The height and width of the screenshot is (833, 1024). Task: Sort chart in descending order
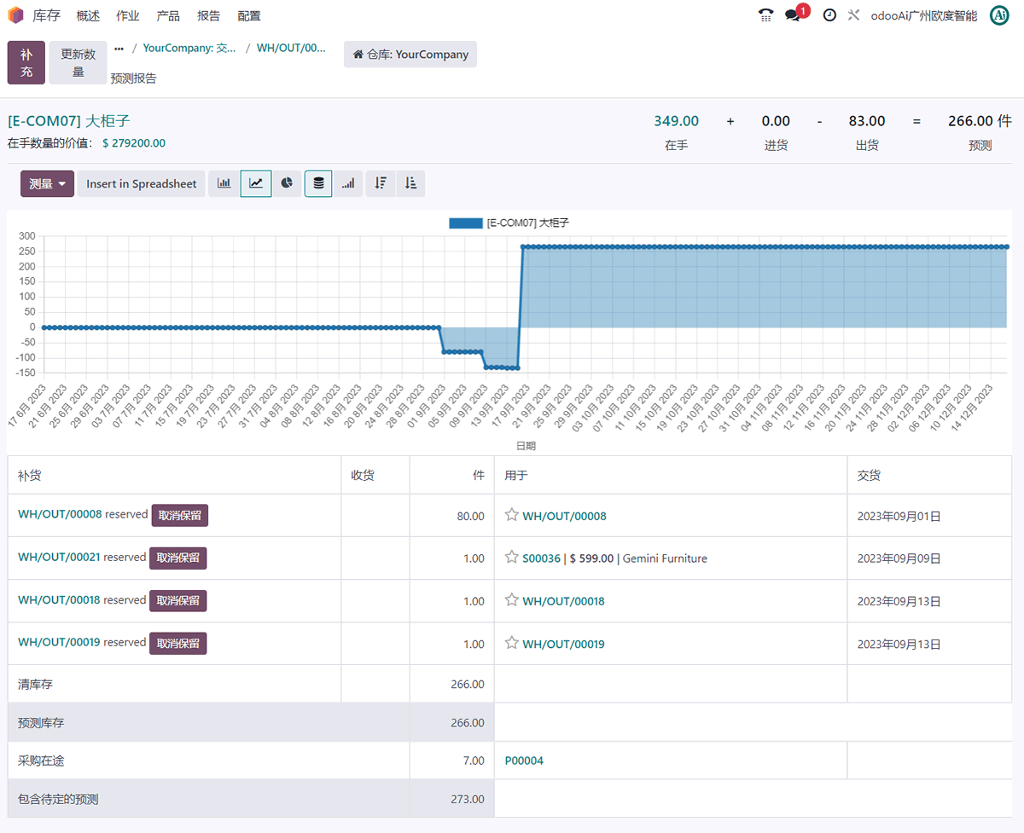[x=381, y=183]
